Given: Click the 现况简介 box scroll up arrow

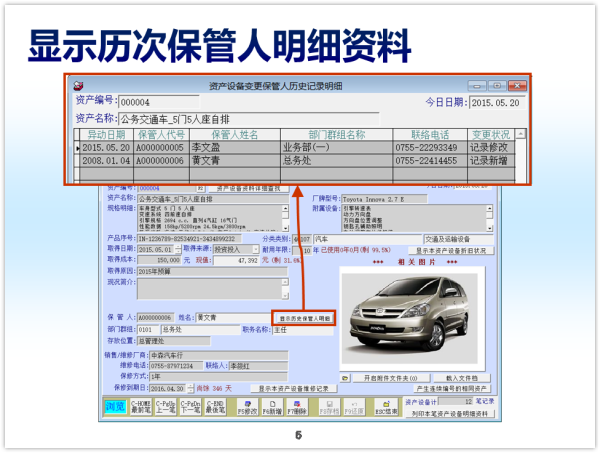Looking at the screenshot, I should [285, 282].
